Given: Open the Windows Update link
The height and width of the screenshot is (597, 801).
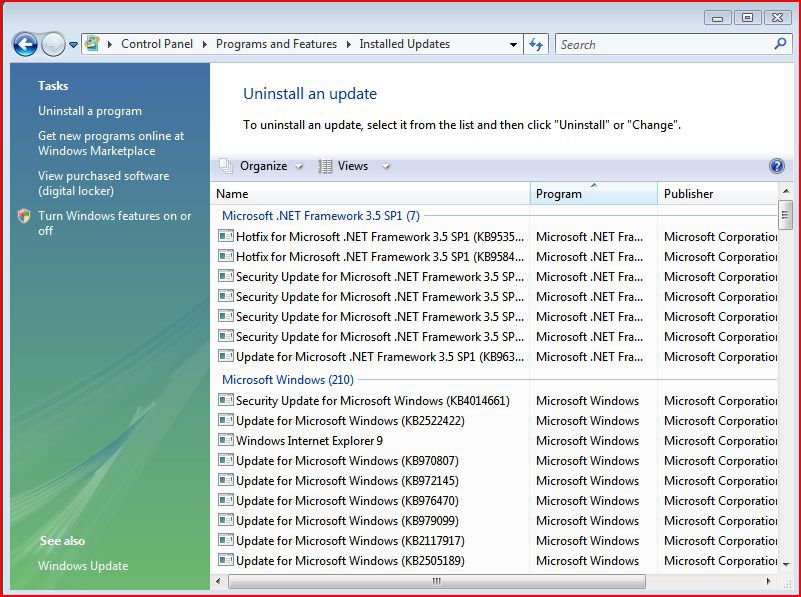Looking at the screenshot, I should point(83,566).
